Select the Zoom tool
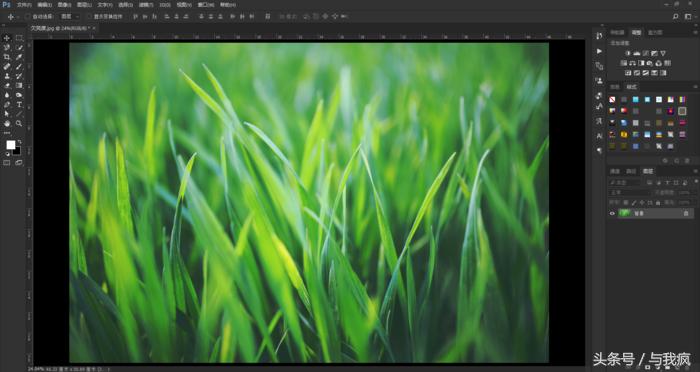This screenshot has height=372, width=700. [x=19, y=123]
